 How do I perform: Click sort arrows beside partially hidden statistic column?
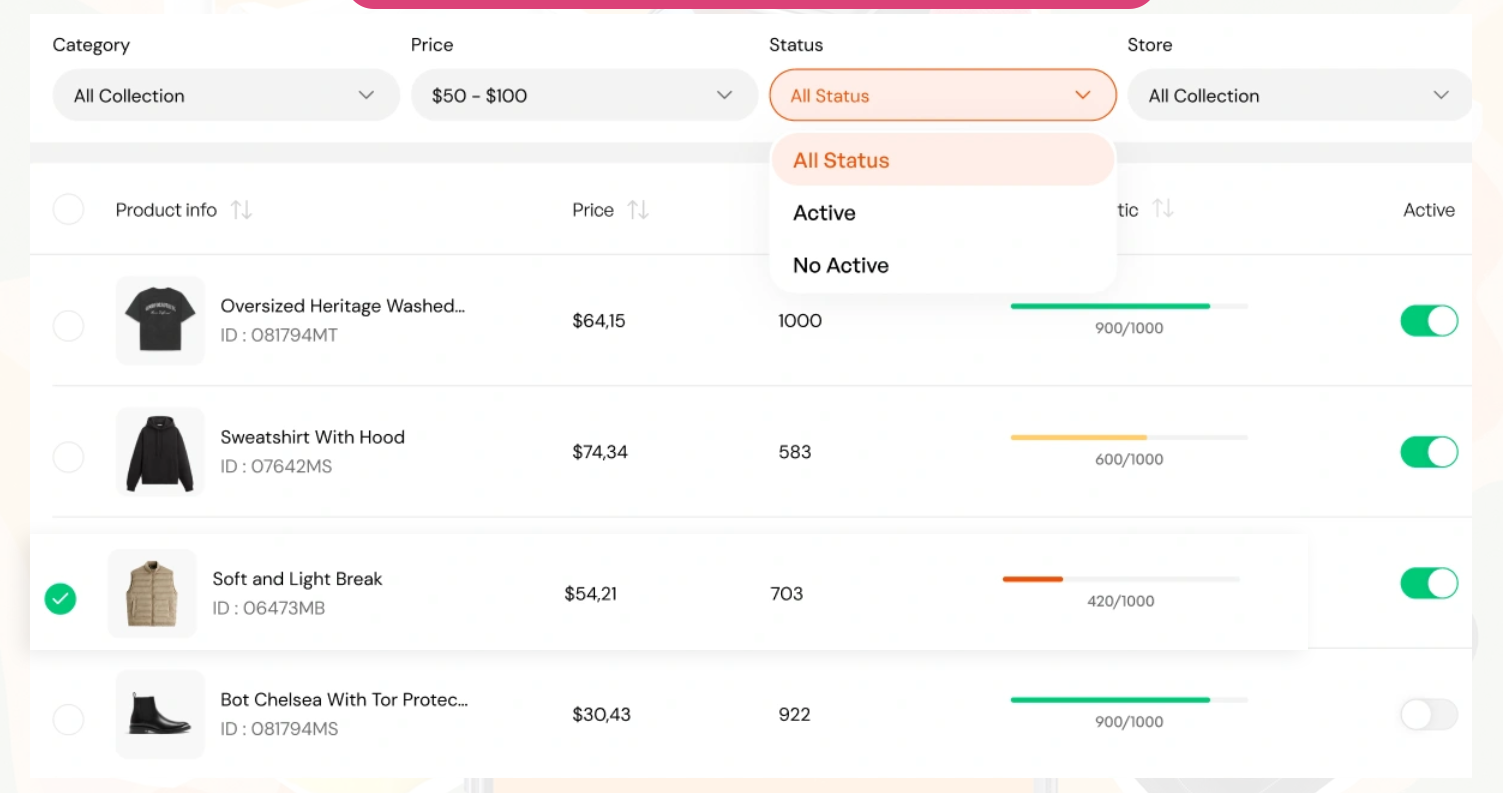coord(1162,209)
